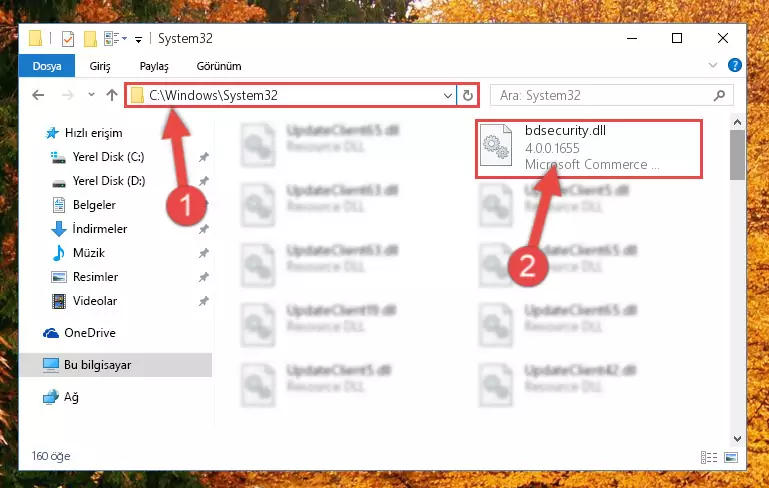The width and height of the screenshot is (769, 488).
Task: Expand the ribbon with the chevron
Action: click(713, 65)
